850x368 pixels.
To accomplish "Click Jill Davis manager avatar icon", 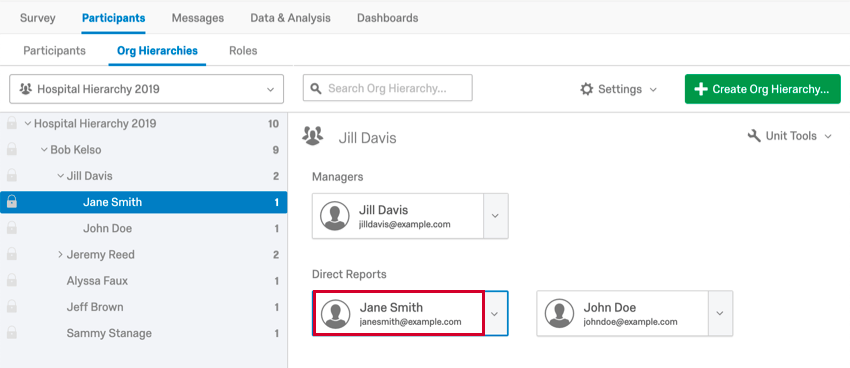I will (334, 216).
